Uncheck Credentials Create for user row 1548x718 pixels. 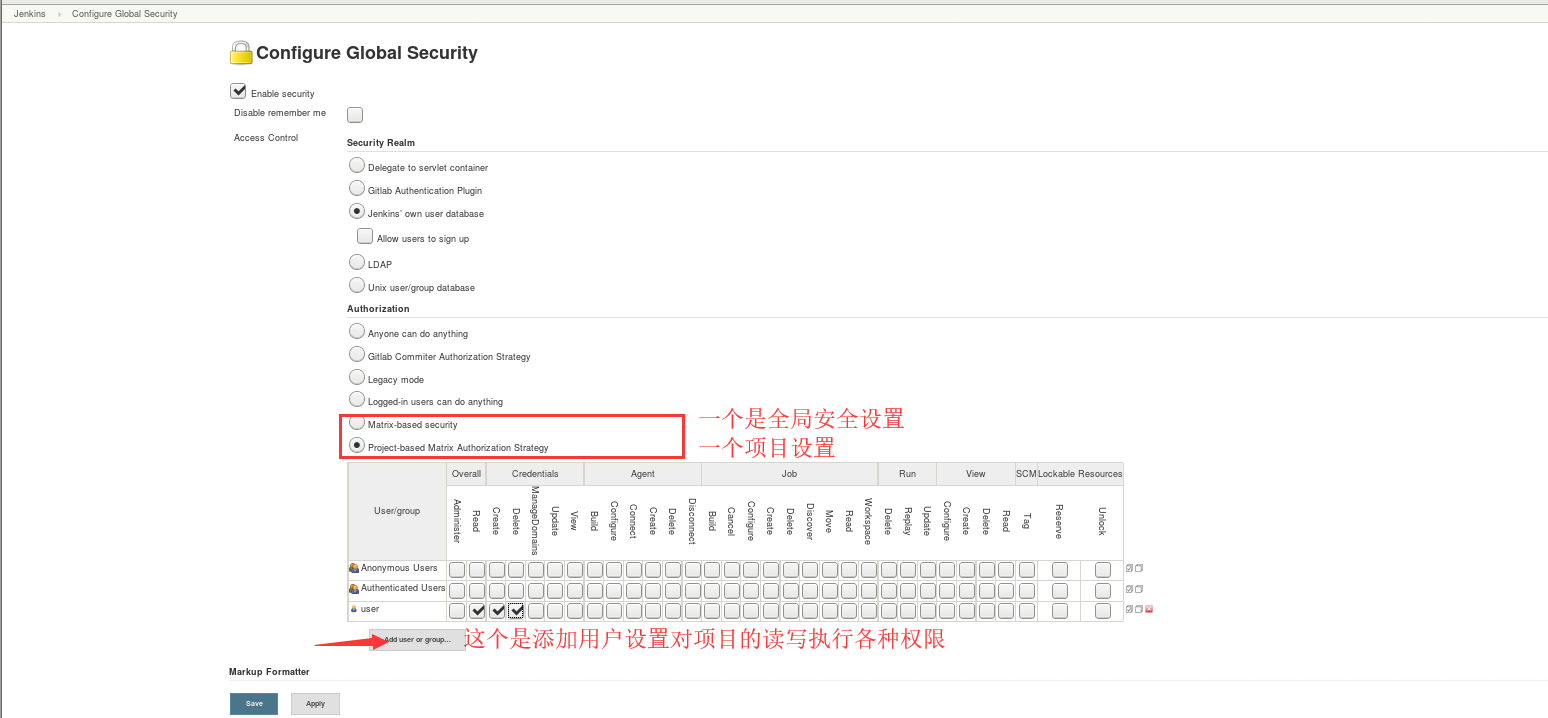[497, 611]
